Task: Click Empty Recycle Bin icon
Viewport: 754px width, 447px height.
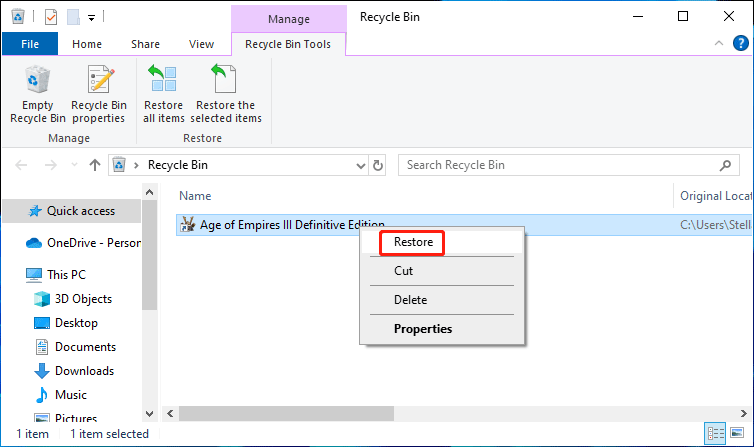Action: click(x=38, y=80)
